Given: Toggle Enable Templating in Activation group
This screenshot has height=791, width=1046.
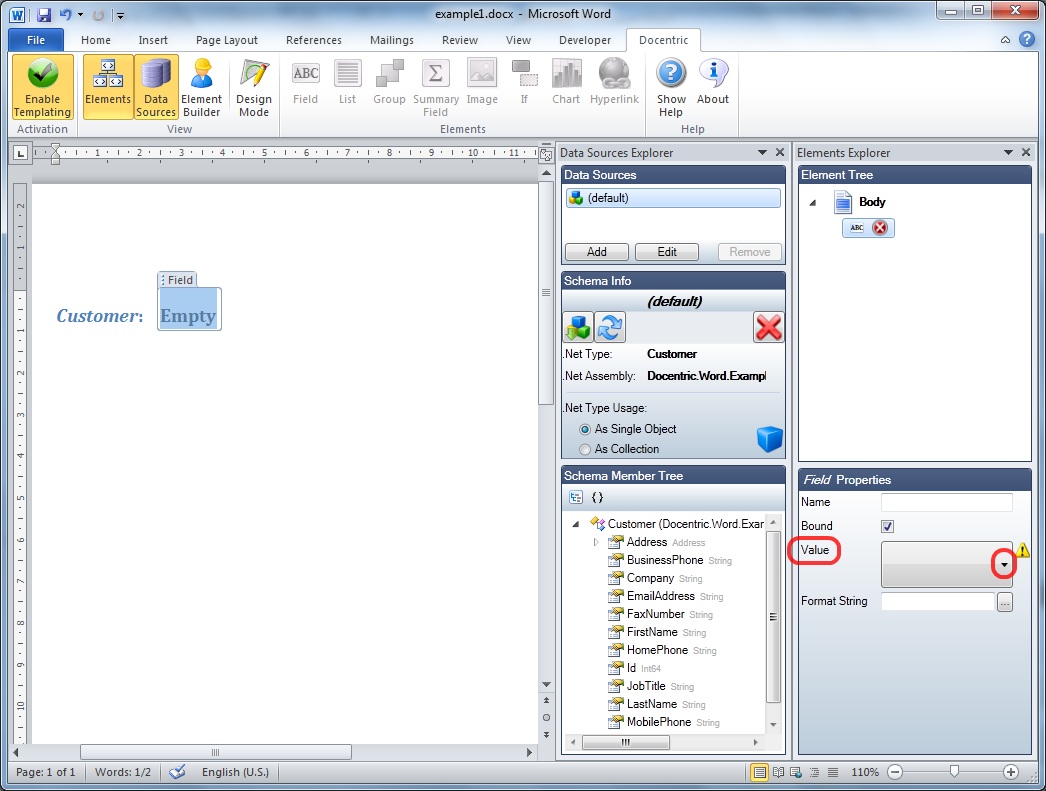Looking at the screenshot, I should click(x=43, y=87).
